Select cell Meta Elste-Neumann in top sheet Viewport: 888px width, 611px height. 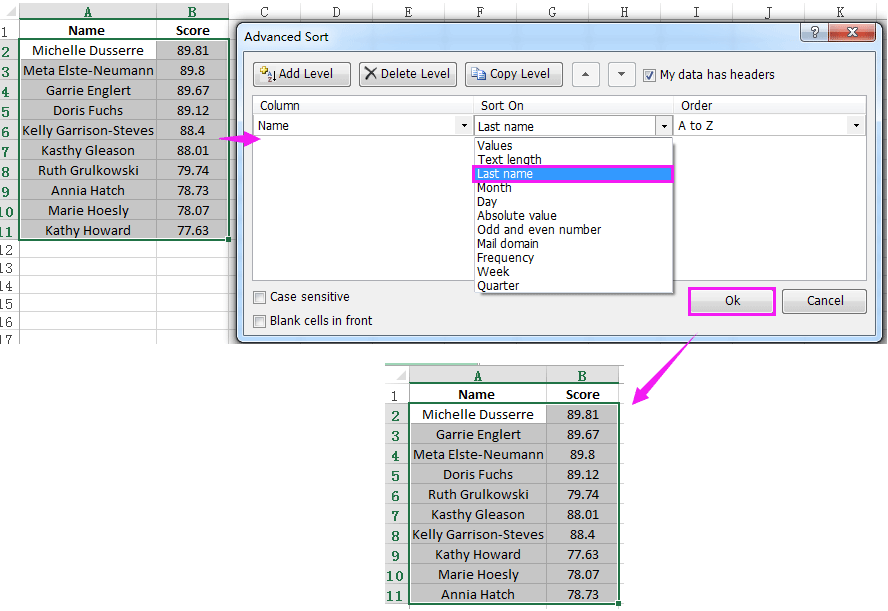[x=88, y=71]
